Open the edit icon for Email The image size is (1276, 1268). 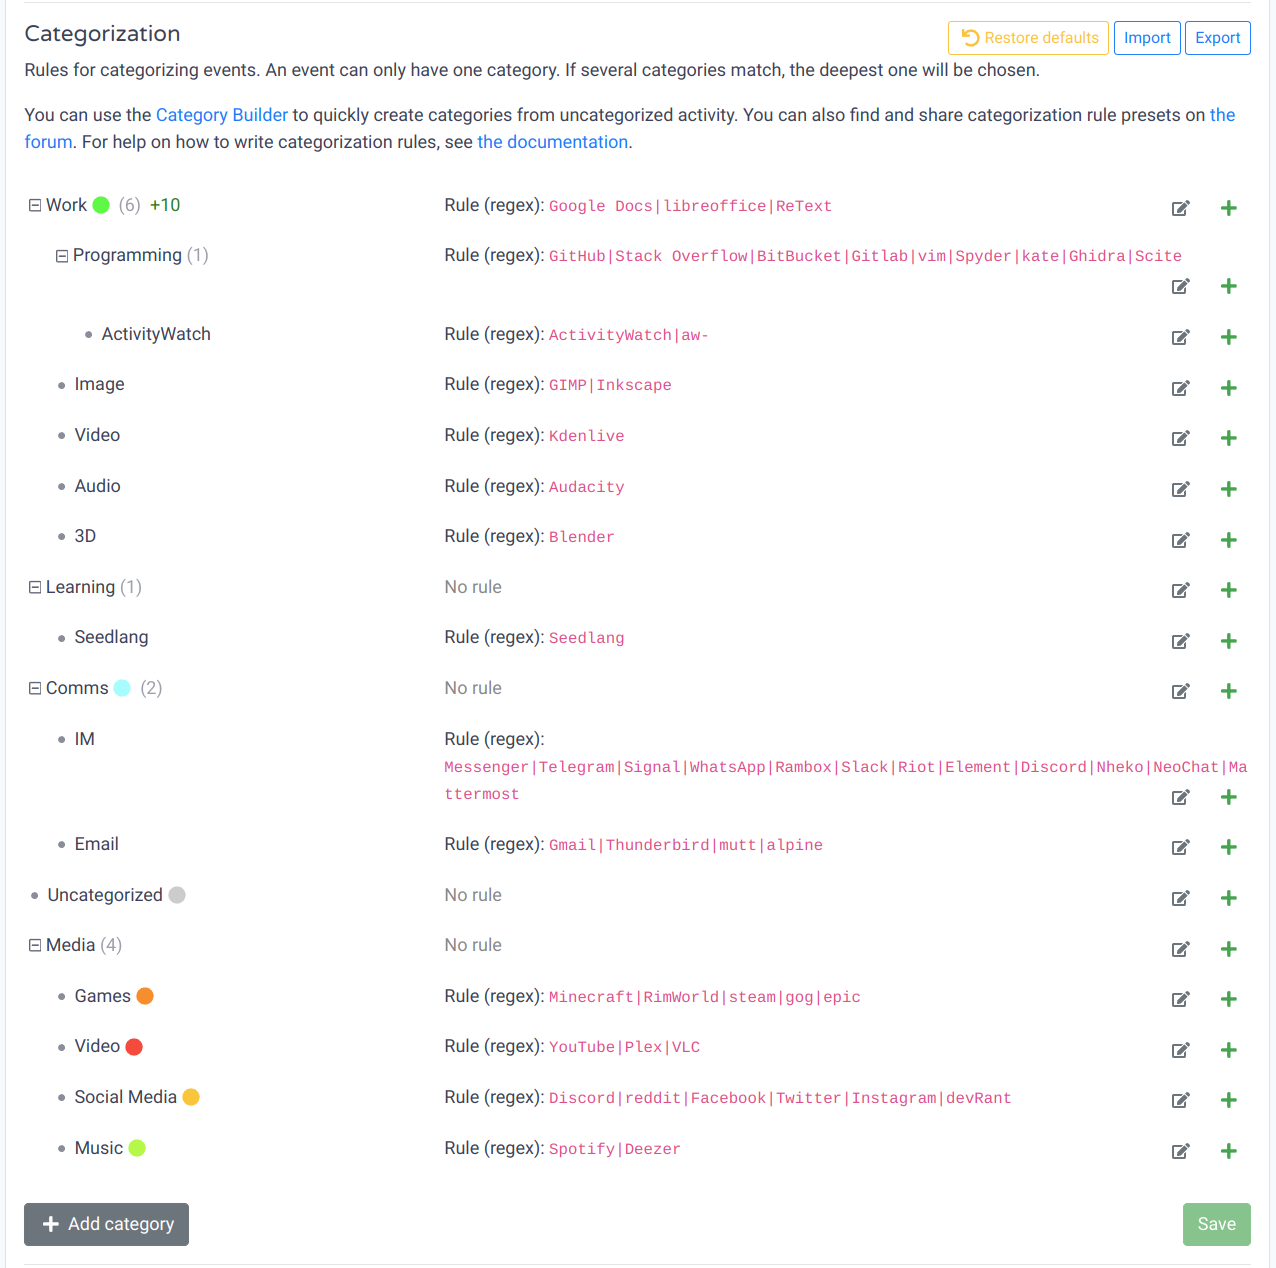pos(1180,847)
